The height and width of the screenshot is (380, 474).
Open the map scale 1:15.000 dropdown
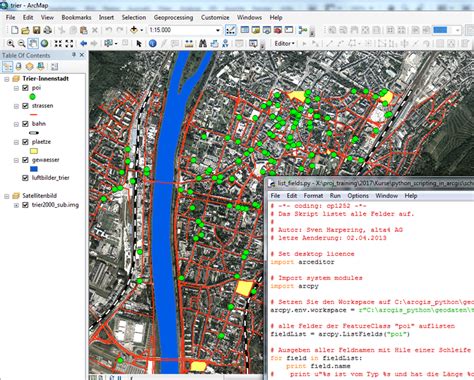[x=218, y=30]
